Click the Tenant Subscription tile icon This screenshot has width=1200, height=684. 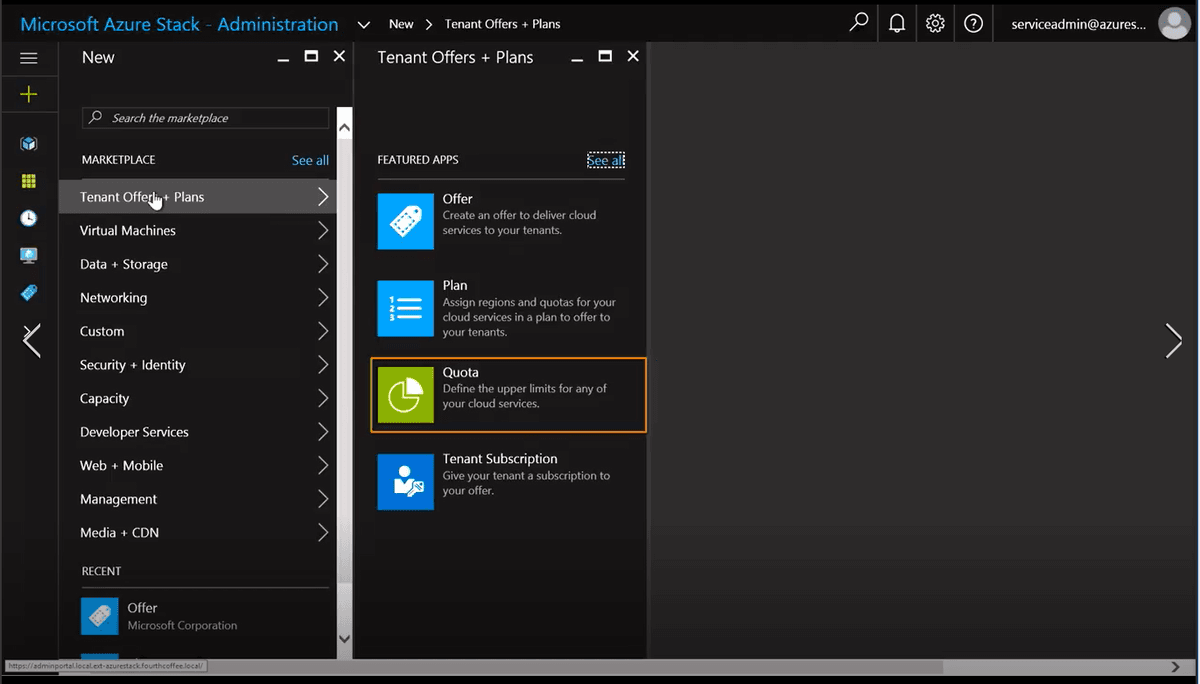[x=406, y=482]
